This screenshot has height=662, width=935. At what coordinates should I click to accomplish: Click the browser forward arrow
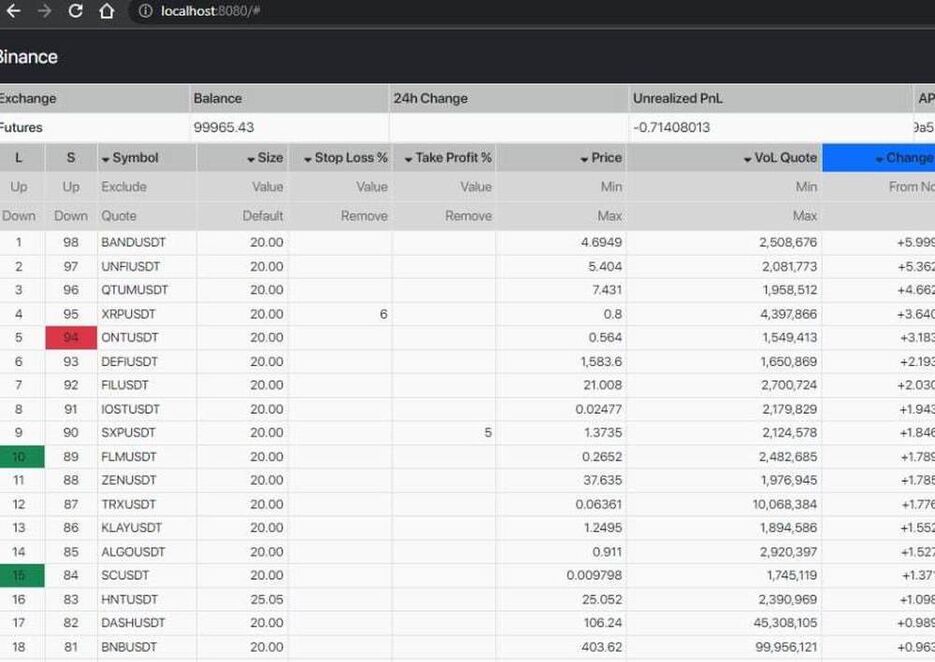[x=45, y=11]
